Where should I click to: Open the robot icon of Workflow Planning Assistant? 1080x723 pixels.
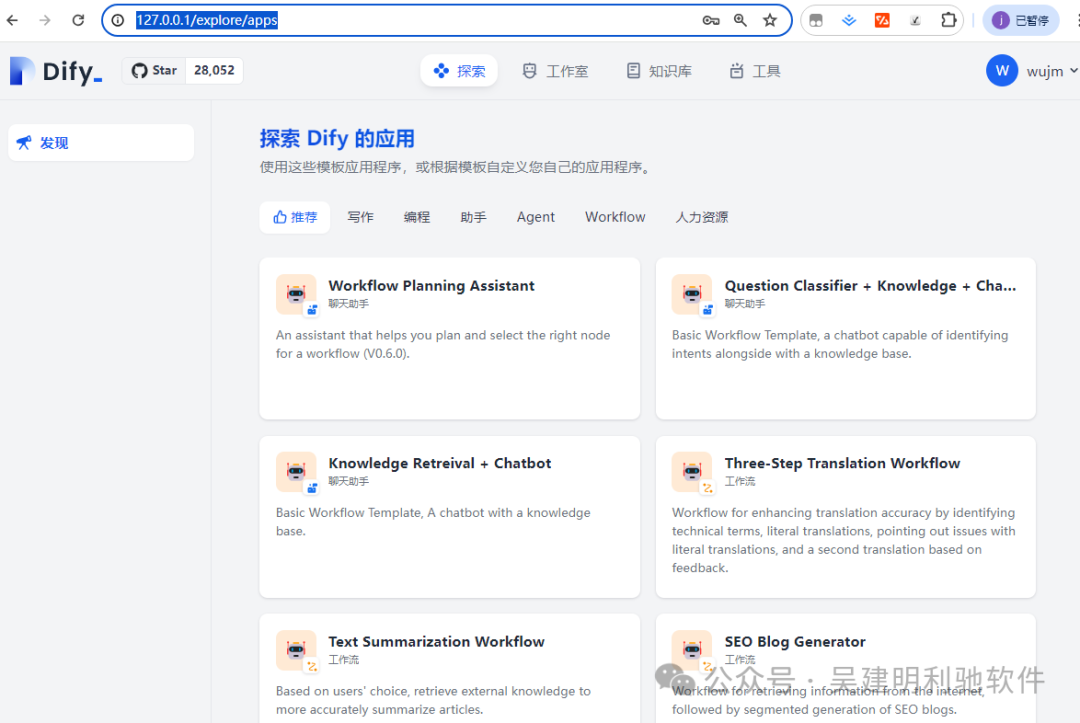(x=296, y=294)
